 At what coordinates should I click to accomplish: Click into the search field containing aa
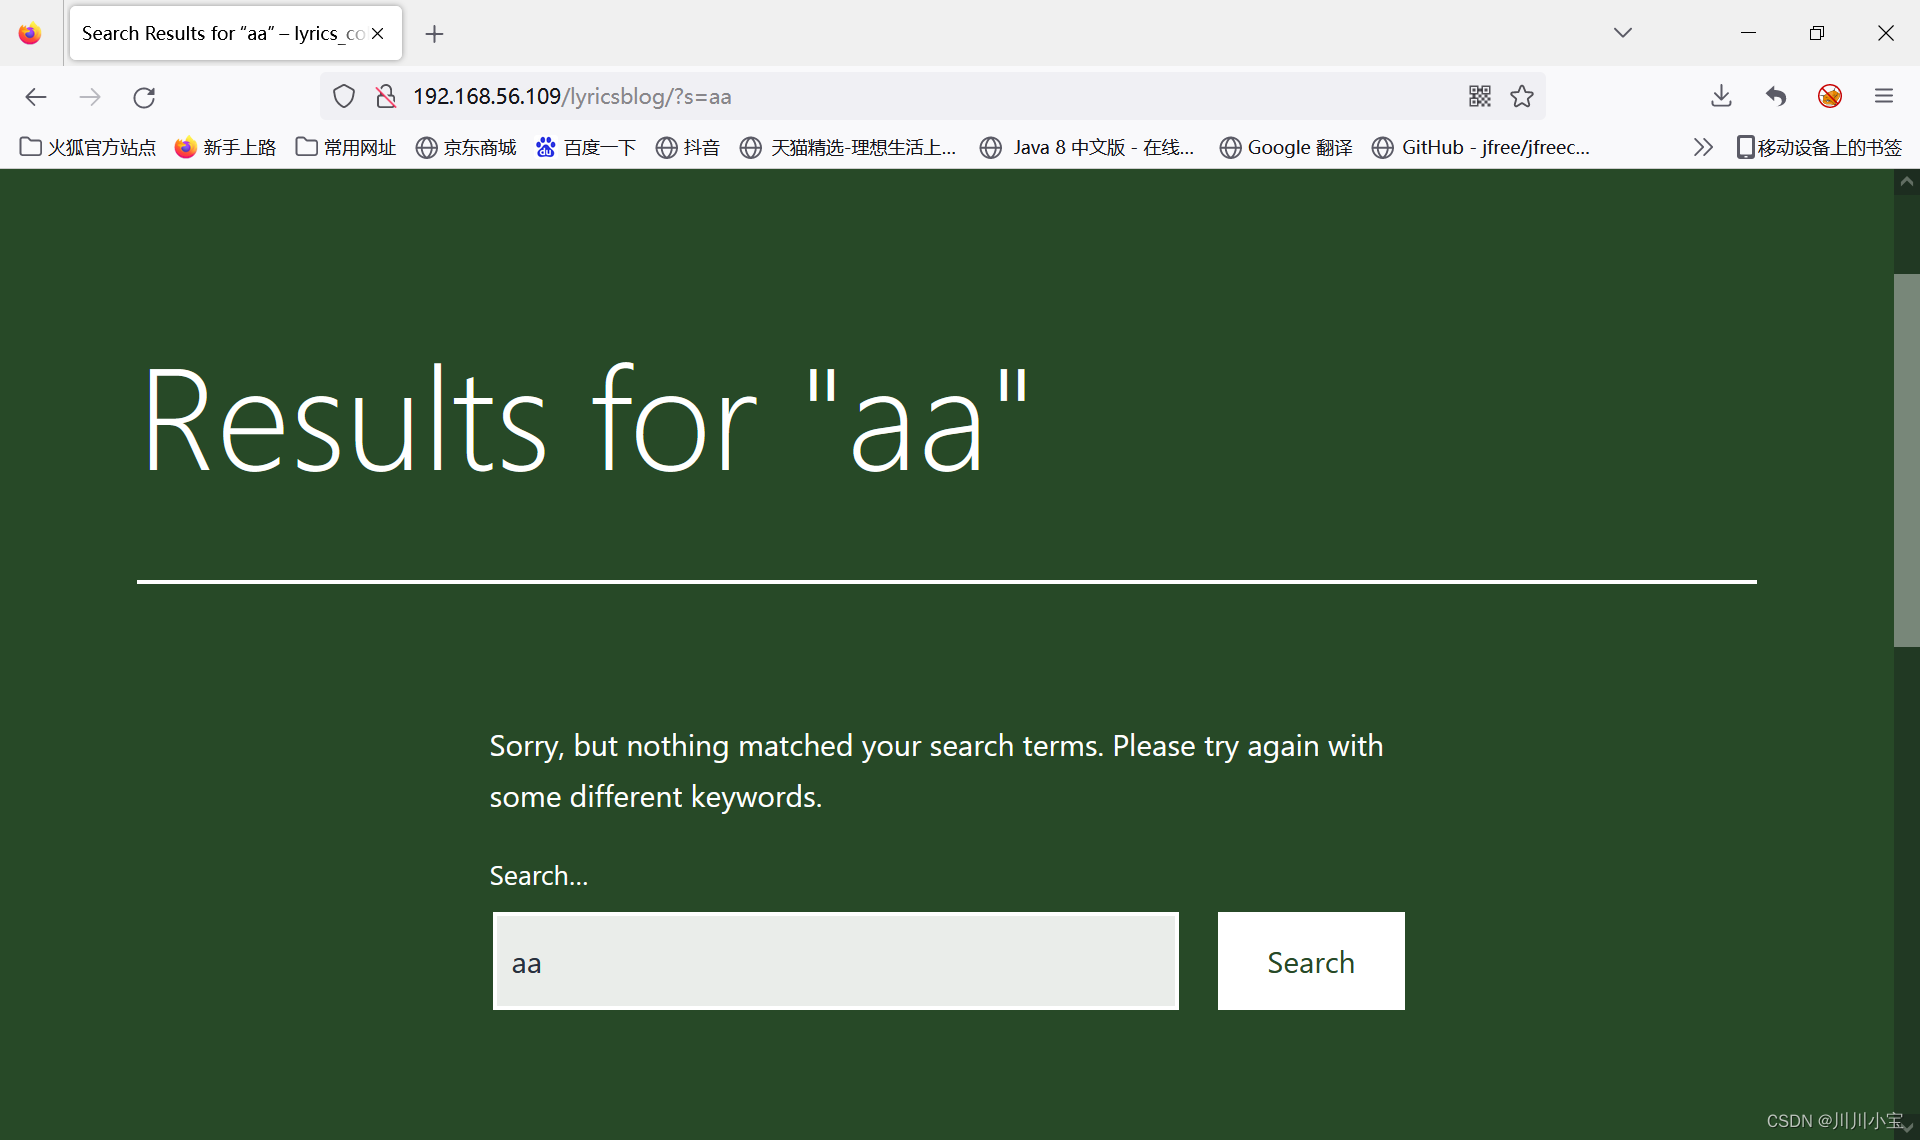(x=835, y=961)
